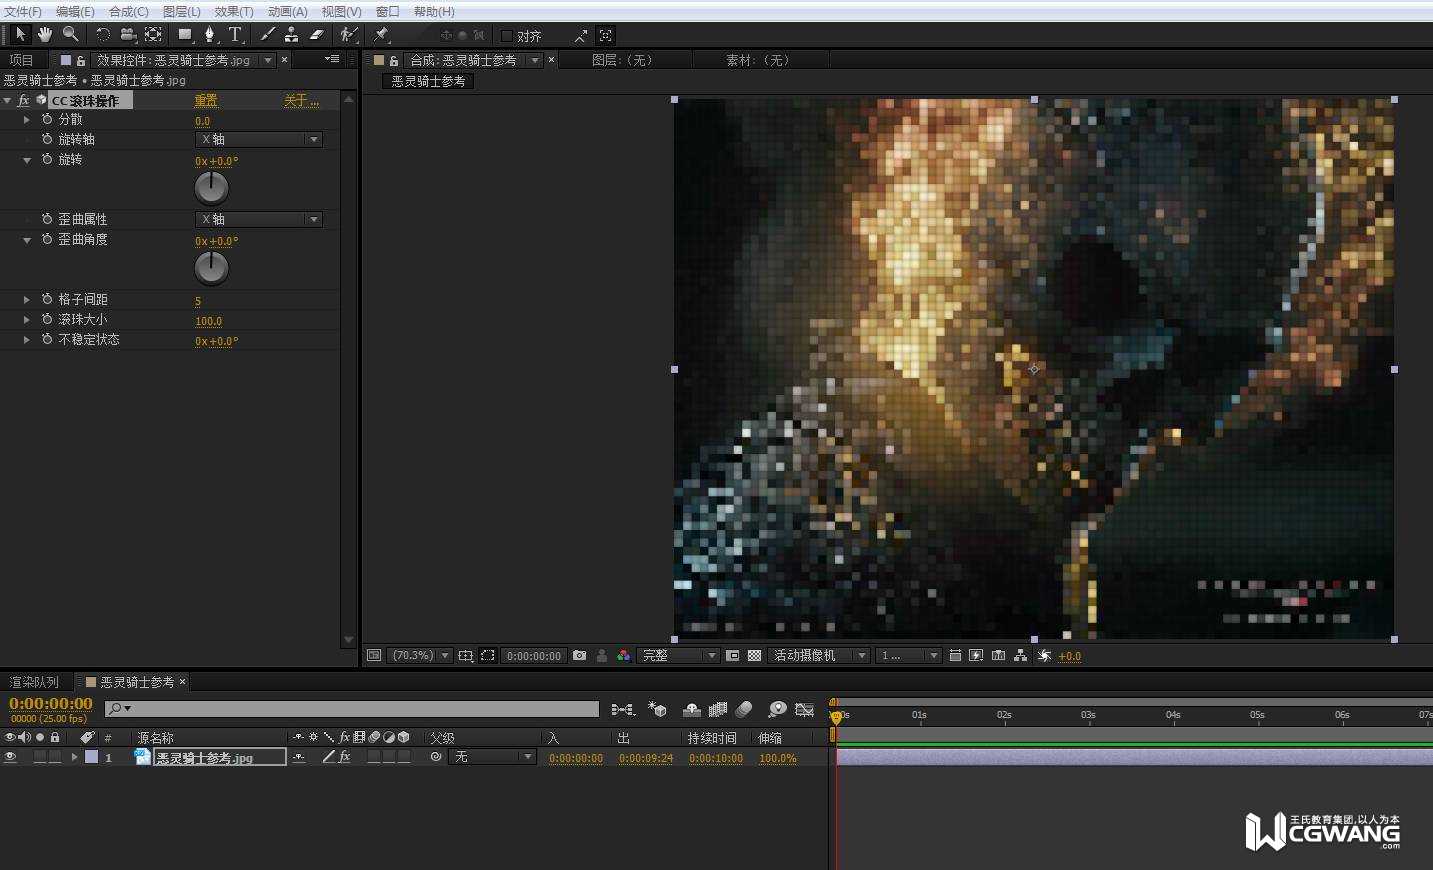Open the 编辑(E) menu
Viewport: 1433px width, 870px height.
pos(75,11)
